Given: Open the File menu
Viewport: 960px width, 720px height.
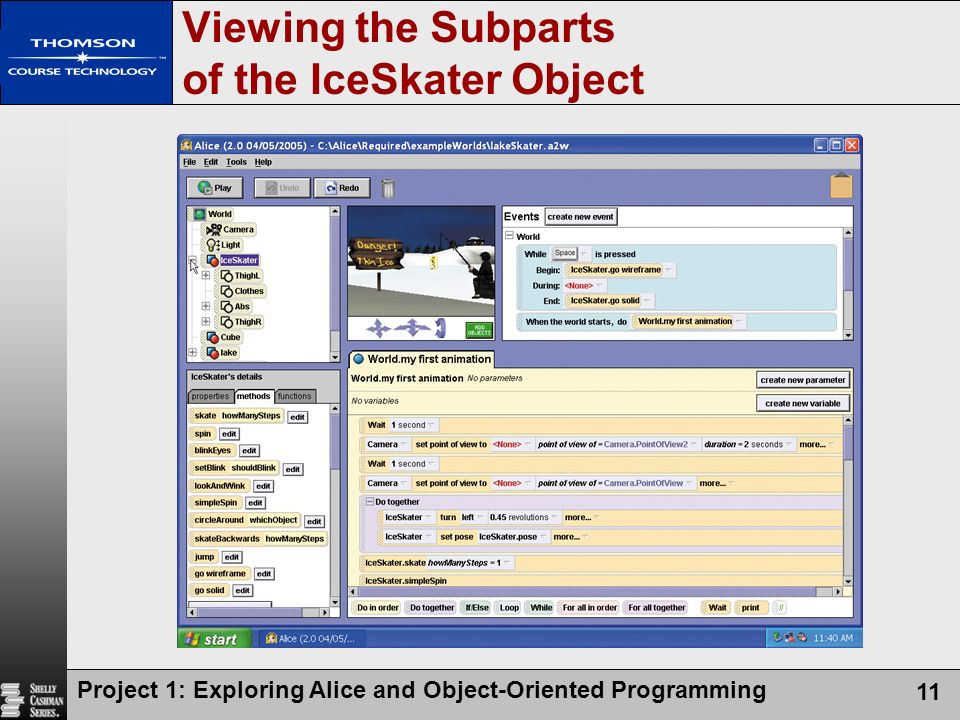Looking at the screenshot, I should coord(189,162).
